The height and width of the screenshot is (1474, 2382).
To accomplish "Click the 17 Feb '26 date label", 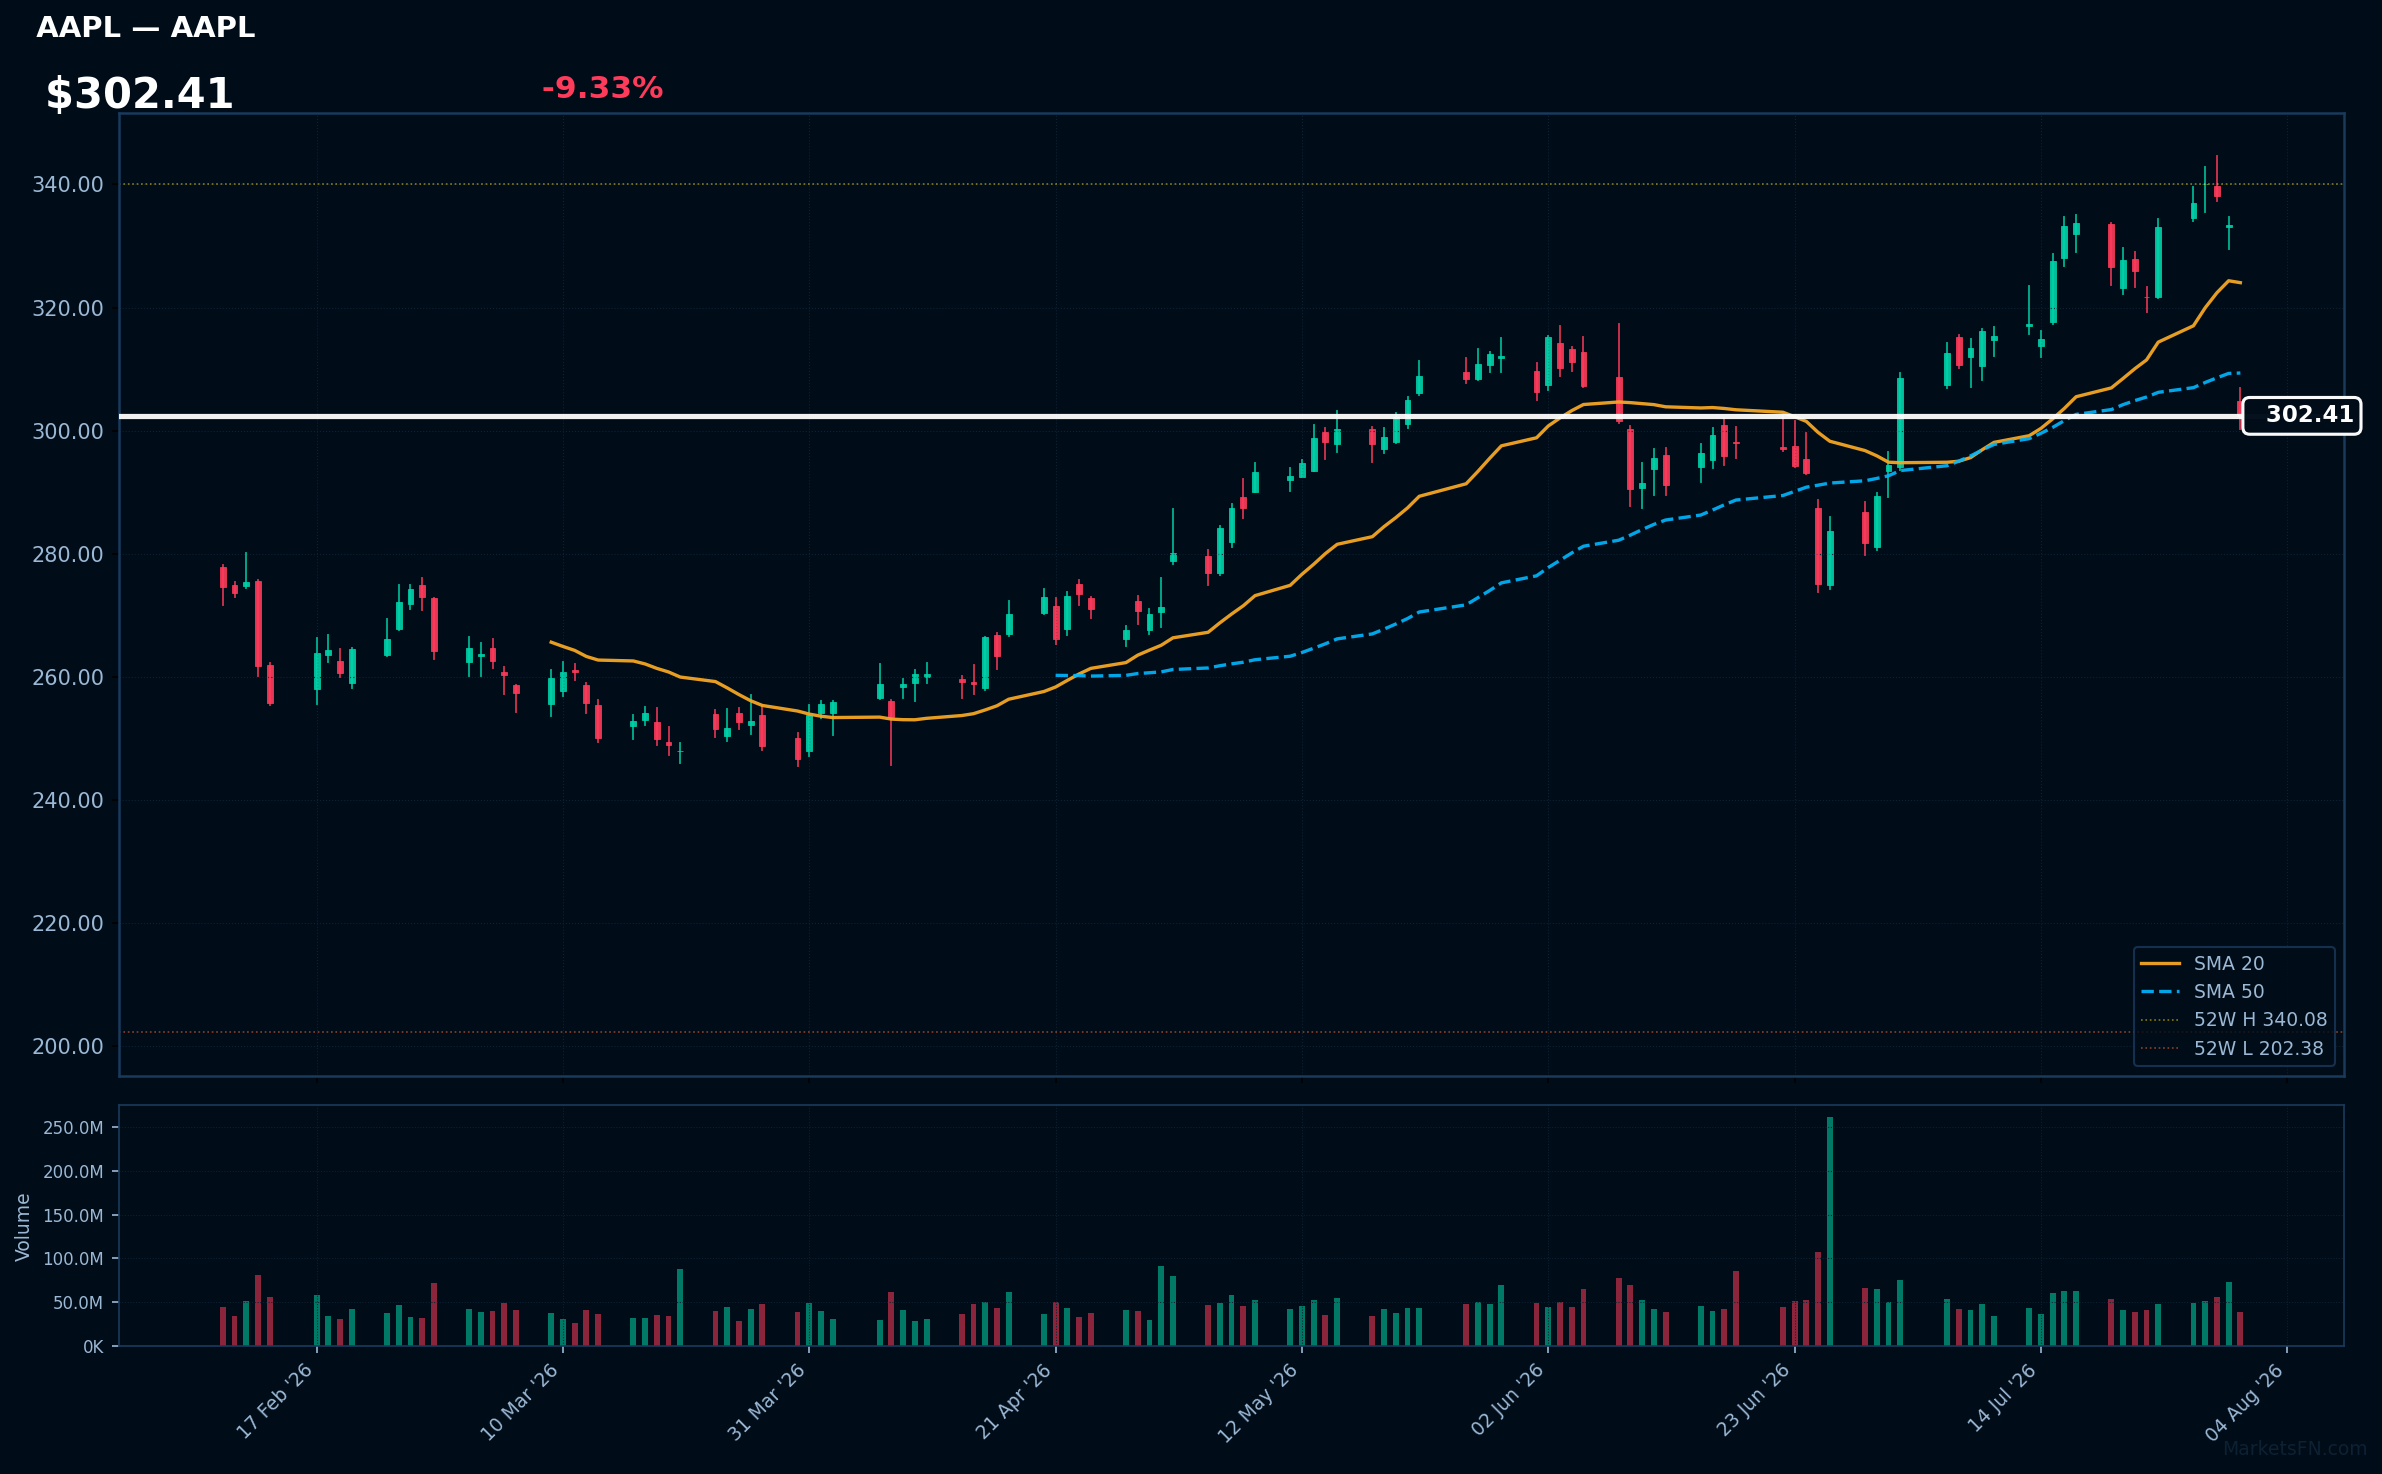I will [x=275, y=1401].
